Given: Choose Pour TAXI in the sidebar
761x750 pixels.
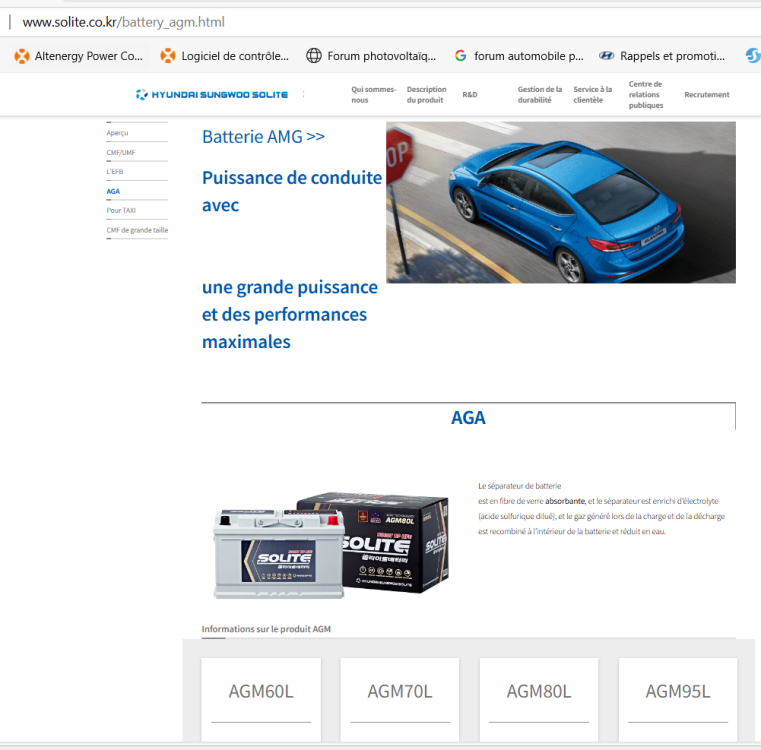Looking at the screenshot, I should 121,210.
